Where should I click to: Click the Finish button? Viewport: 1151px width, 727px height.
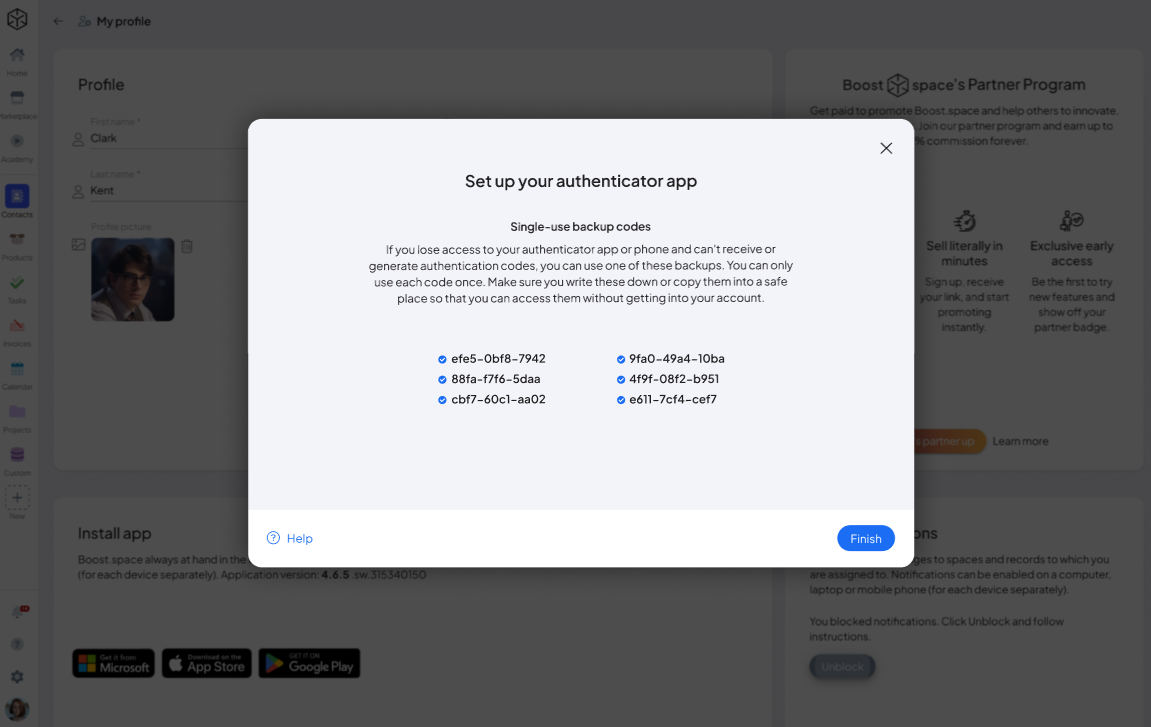click(x=865, y=538)
